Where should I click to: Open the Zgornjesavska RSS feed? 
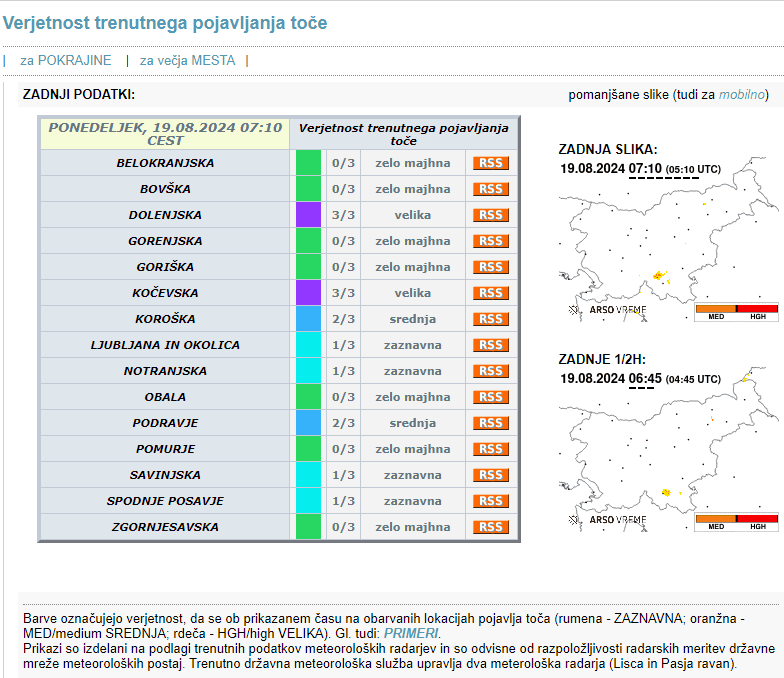click(491, 527)
